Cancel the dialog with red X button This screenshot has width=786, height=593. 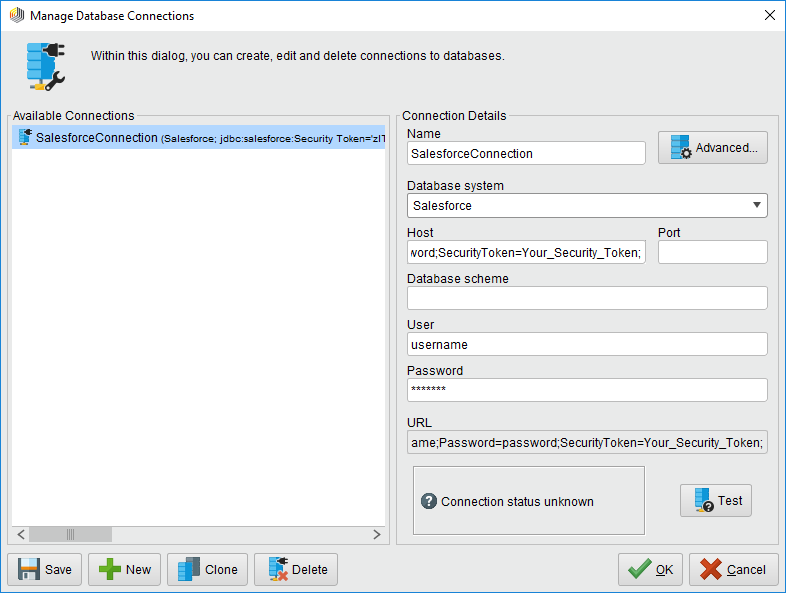pyautogui.click(x=733, y=569)
